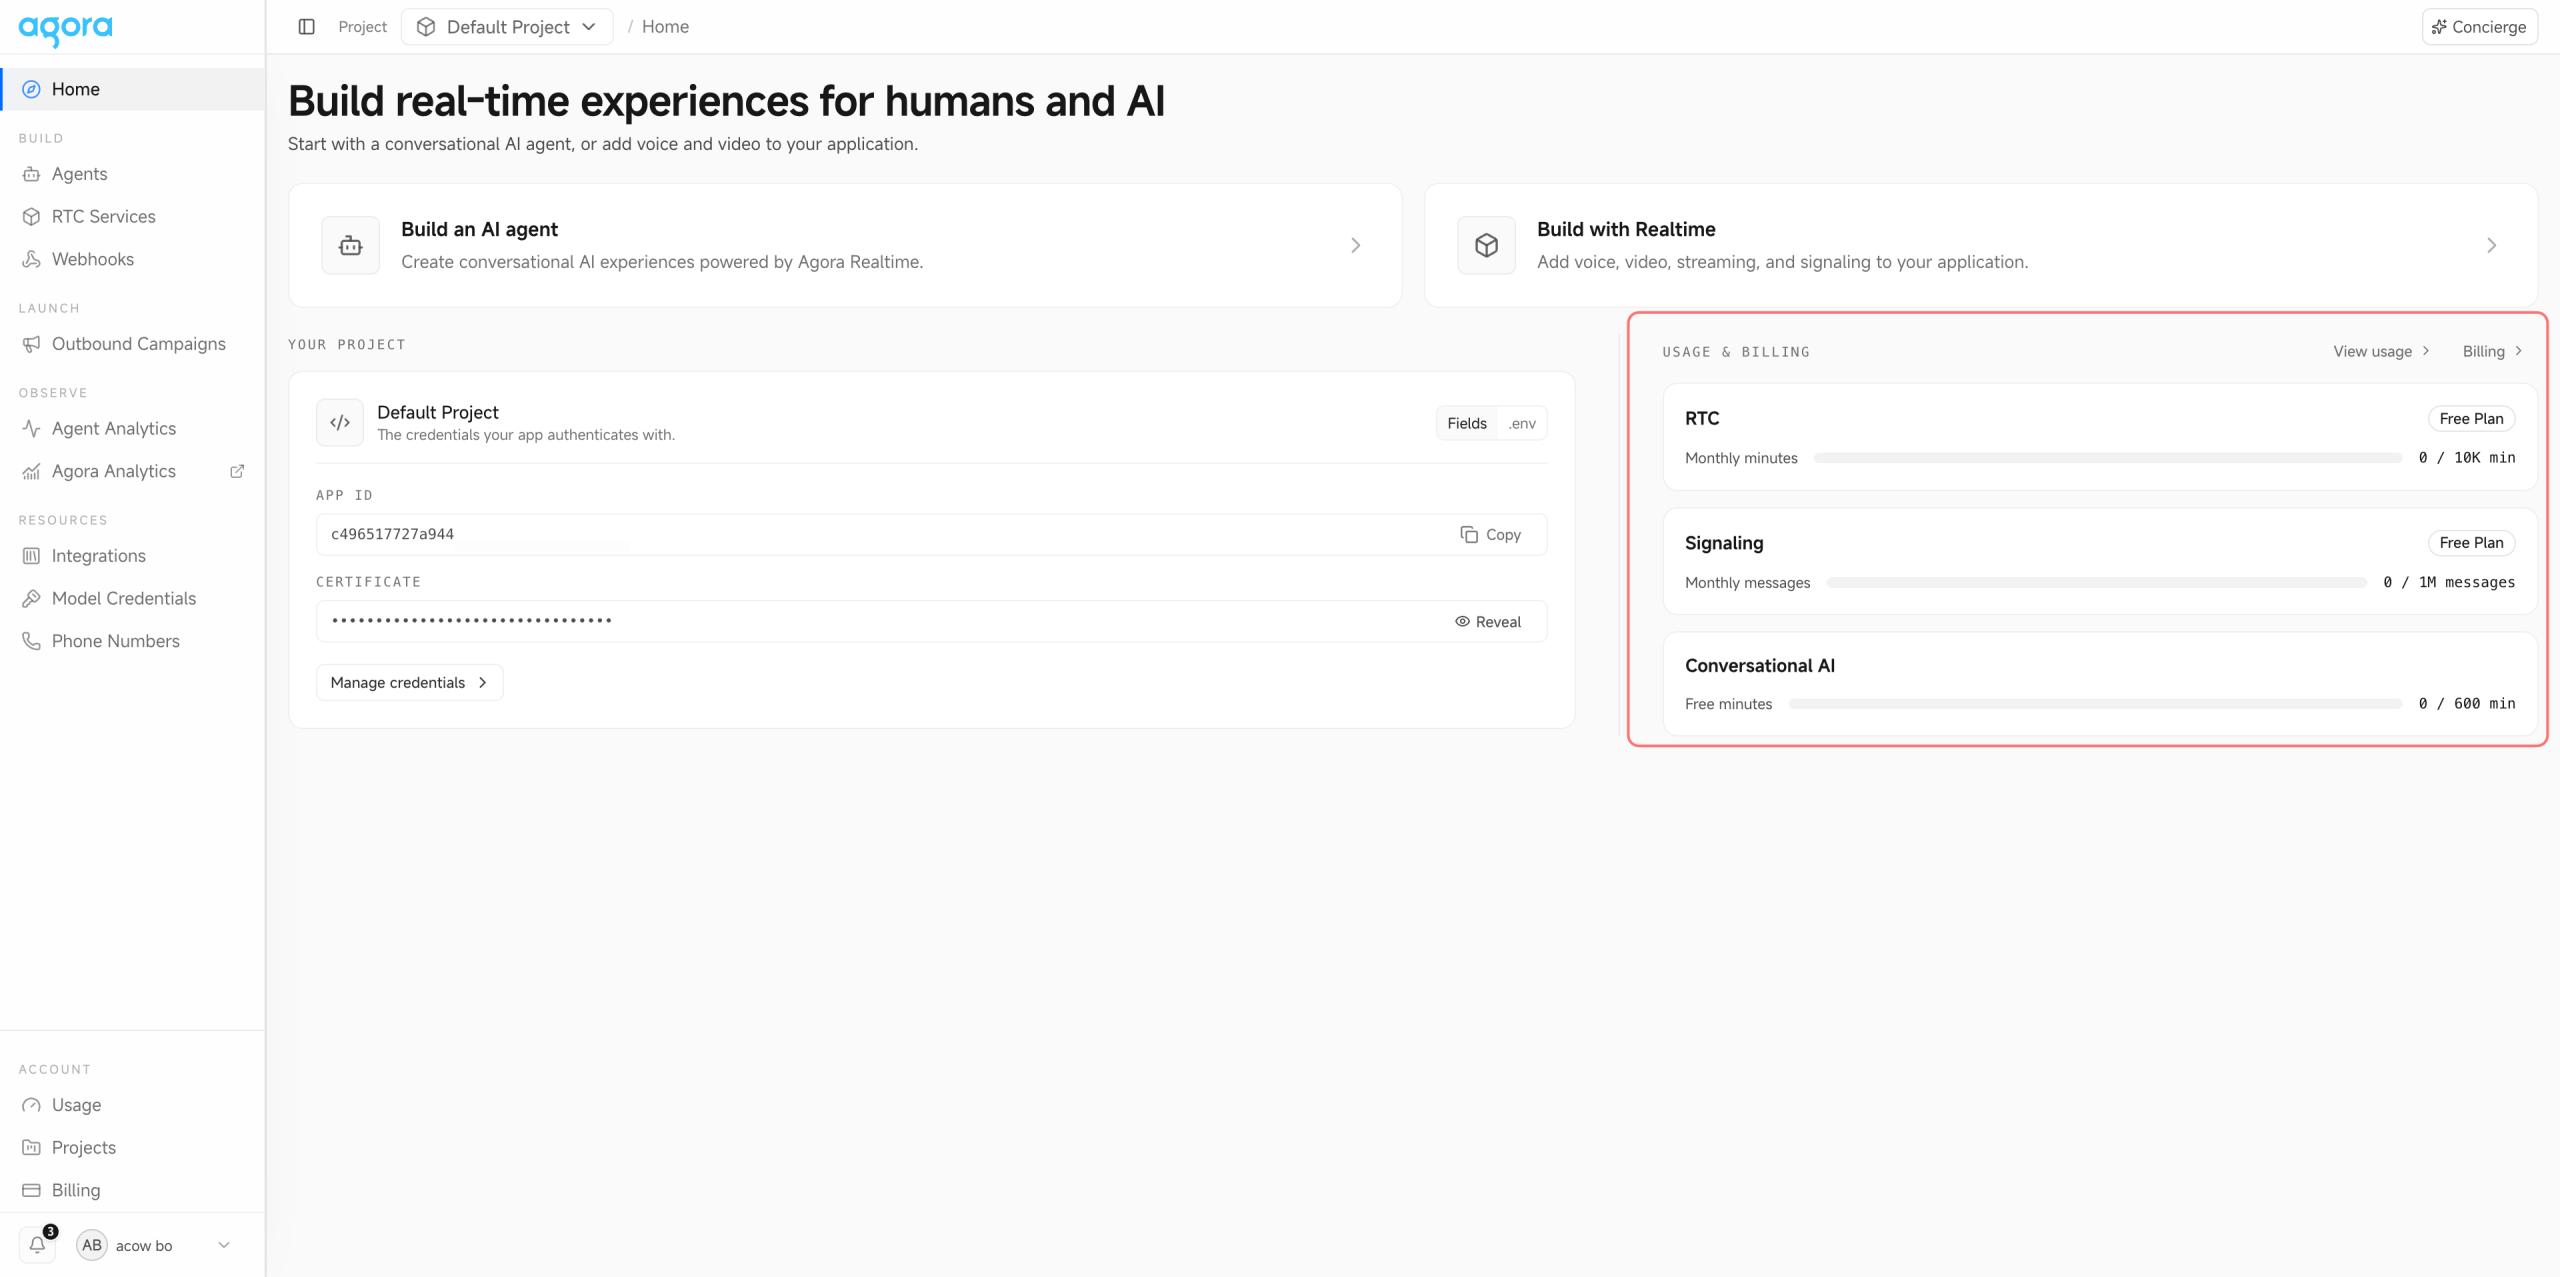Click the Signaling Monthly messages progress bar
The width and height of the screenshot is (2560, 1277).
2096,583
